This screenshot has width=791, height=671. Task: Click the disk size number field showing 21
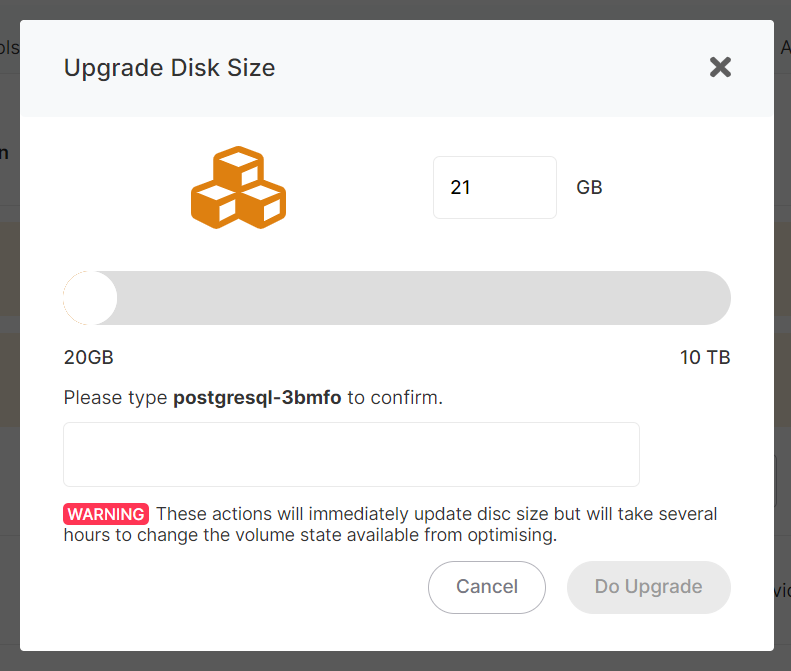494,187
